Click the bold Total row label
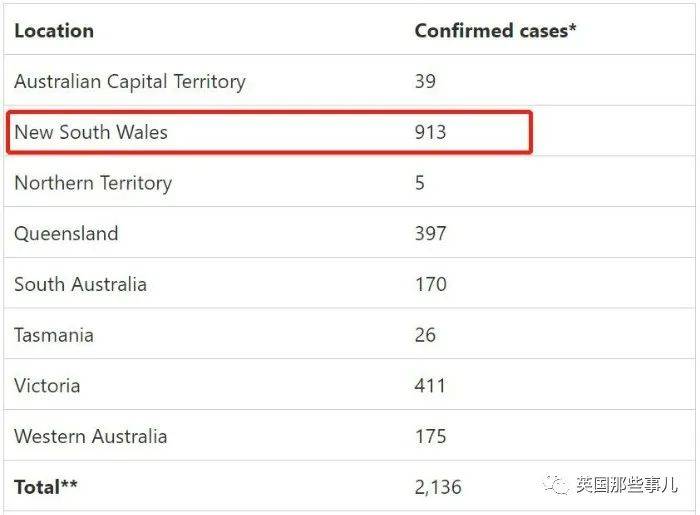The height and width of the screenshot is (515, 700). point(46,487)
